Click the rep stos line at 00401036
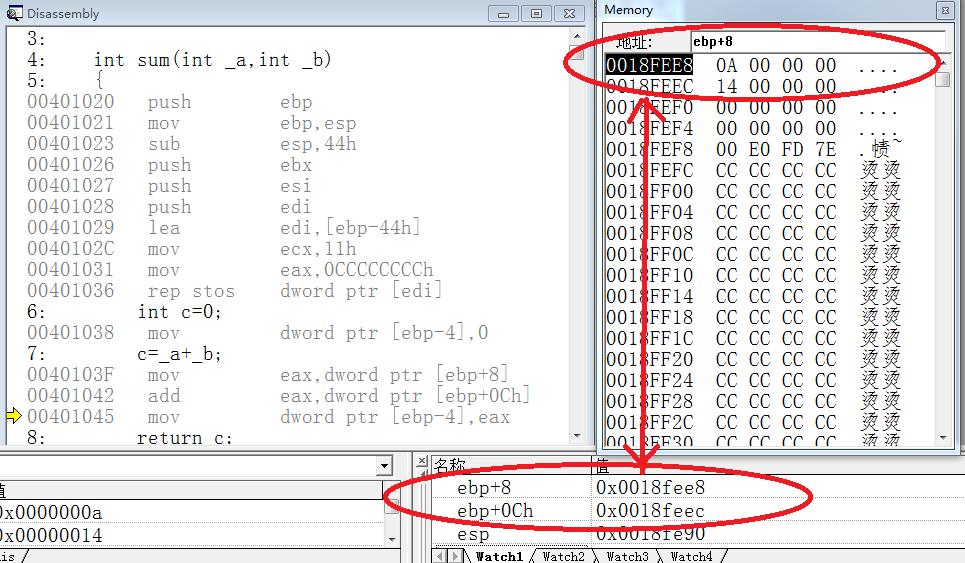 coord(234,291)
